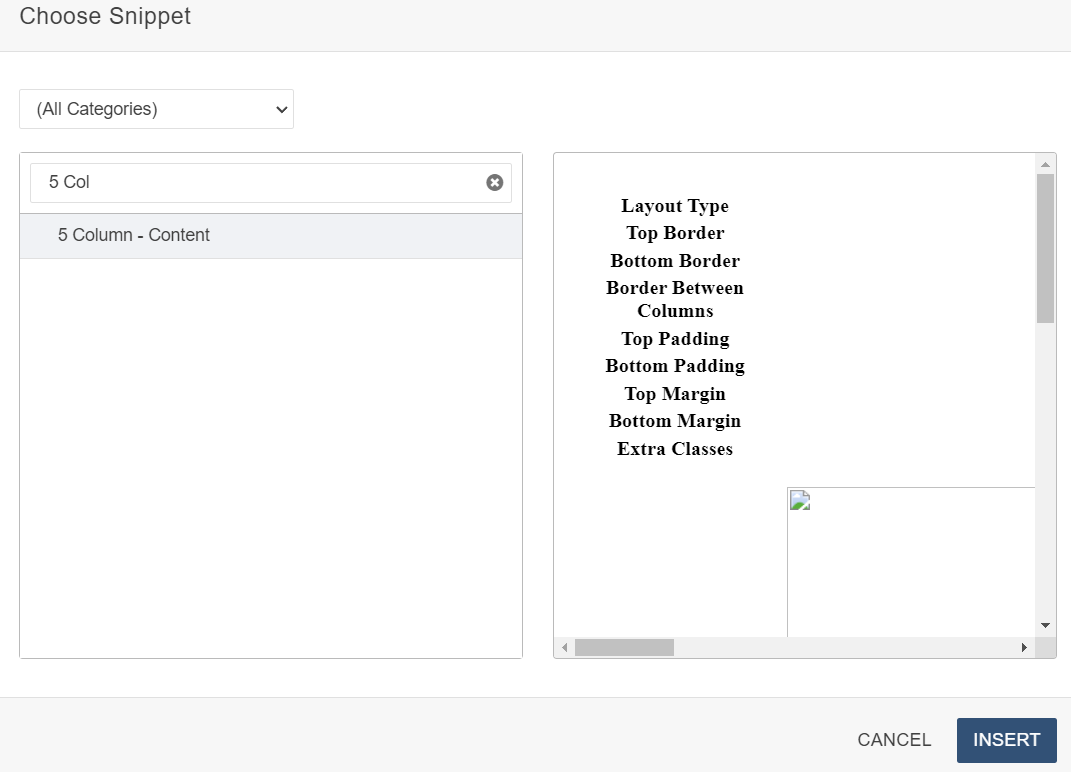The image size is (1071, 772).
Task: Click the broken image icon in preview
Action: tap(799, 500)
